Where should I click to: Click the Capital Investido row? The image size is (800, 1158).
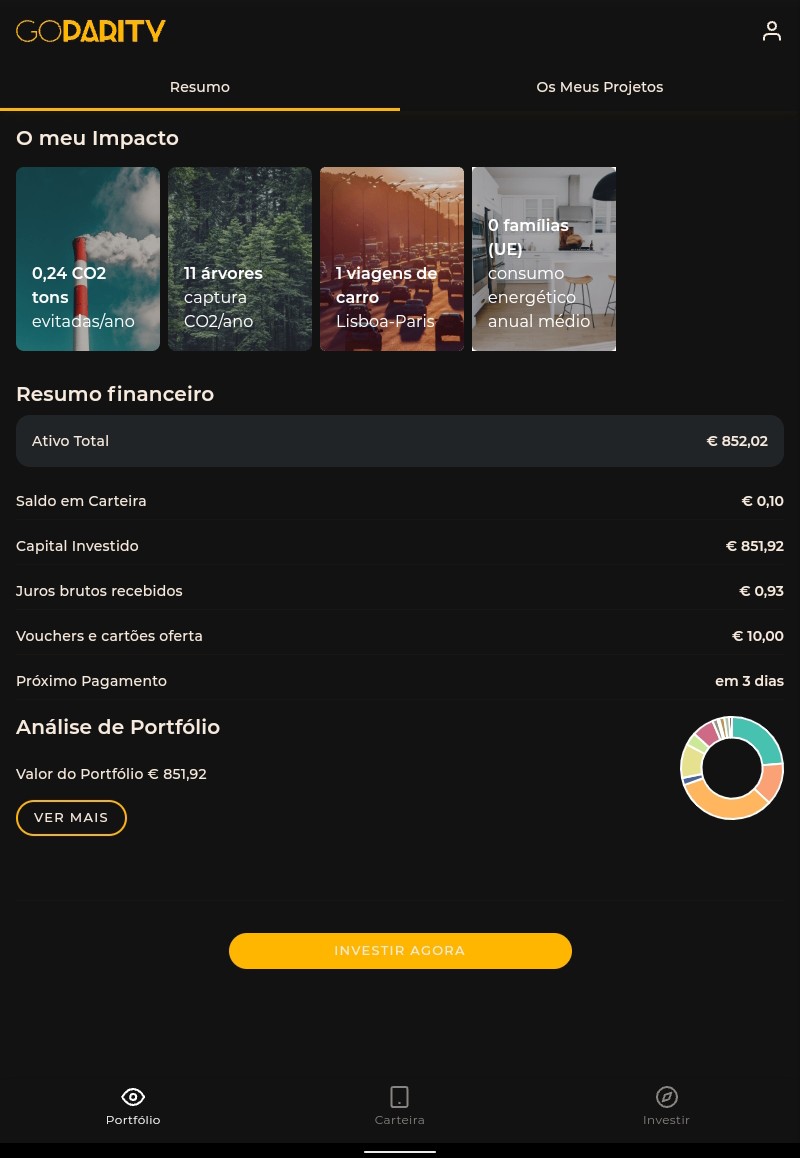400,546
